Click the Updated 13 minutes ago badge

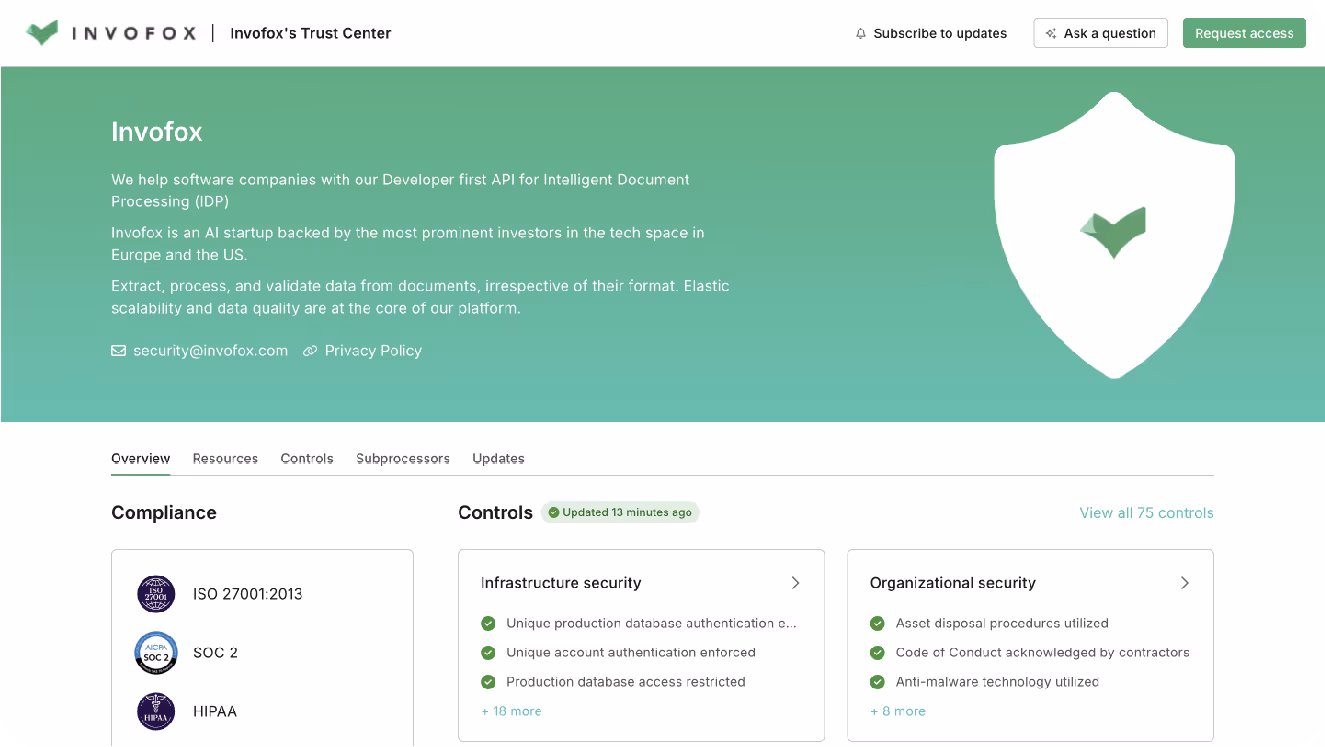tap(620, 512)
